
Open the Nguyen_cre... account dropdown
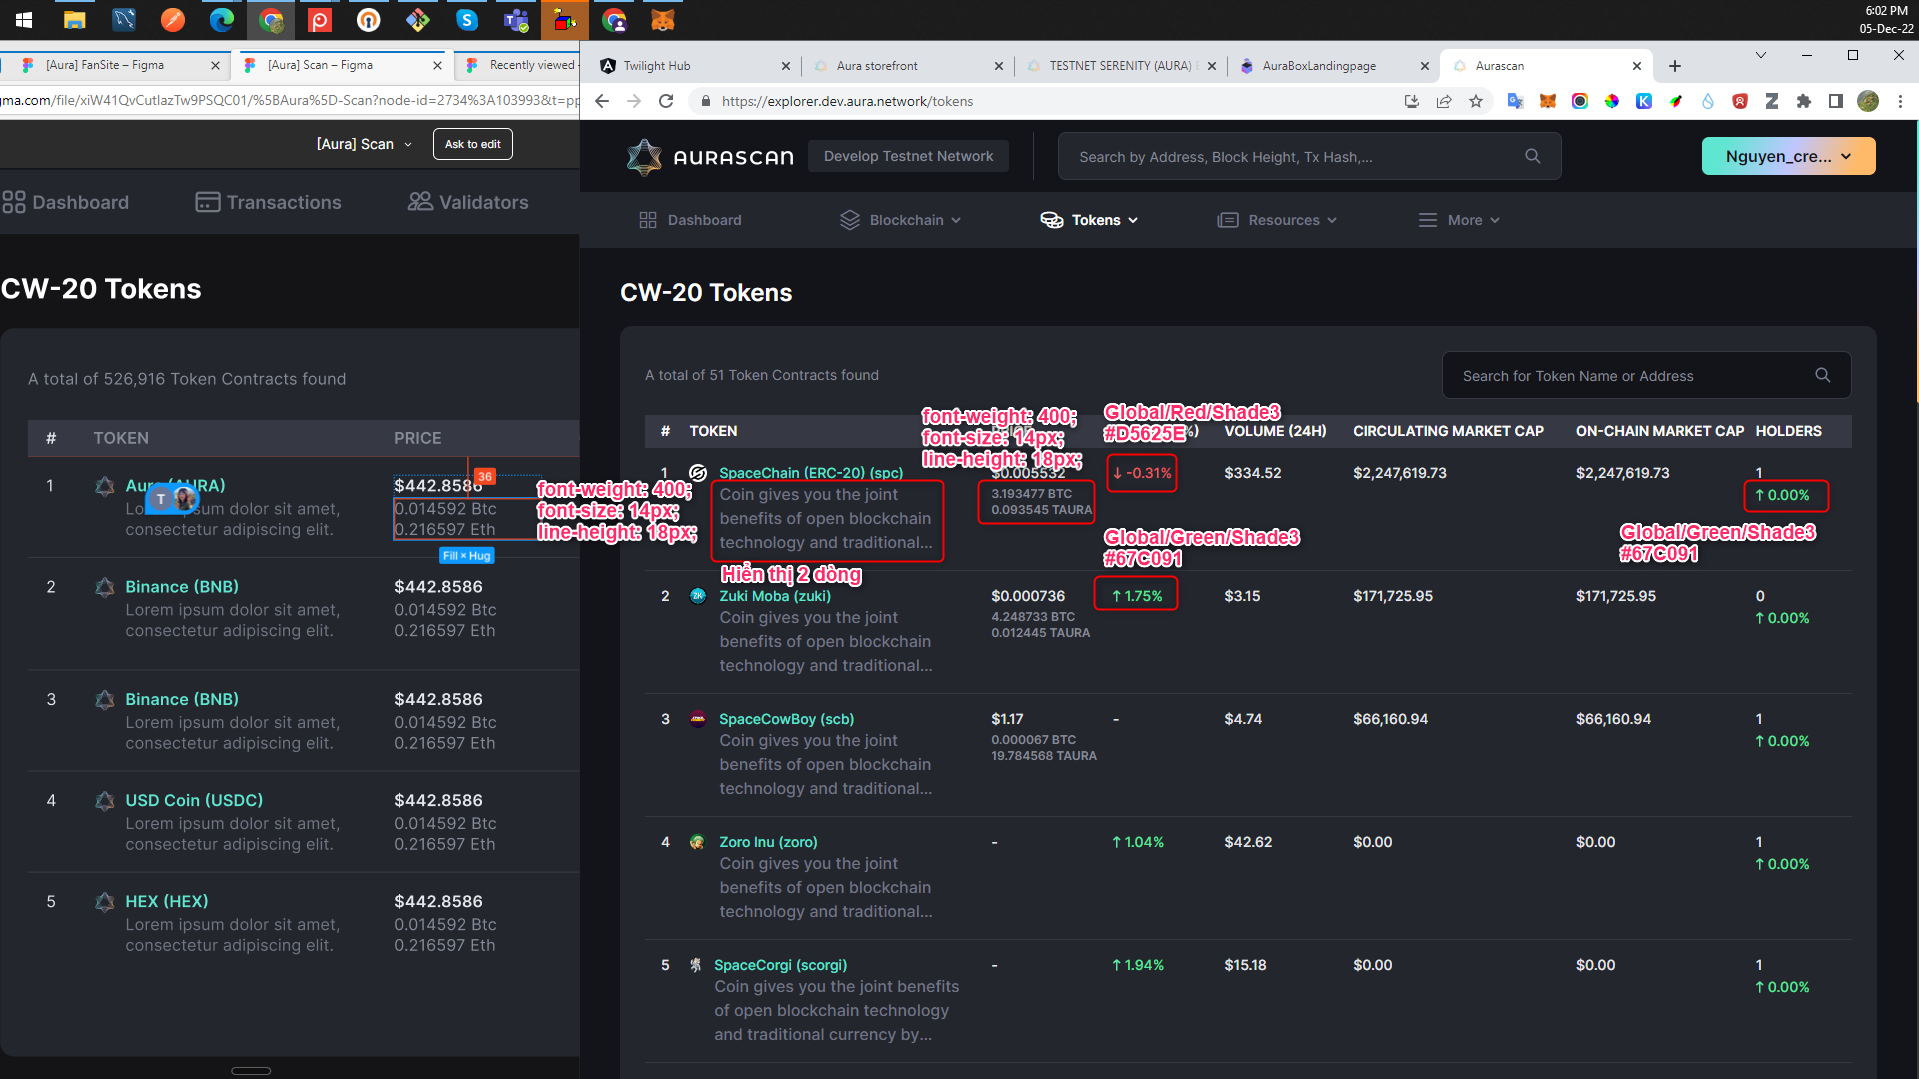coord(1788,156)
